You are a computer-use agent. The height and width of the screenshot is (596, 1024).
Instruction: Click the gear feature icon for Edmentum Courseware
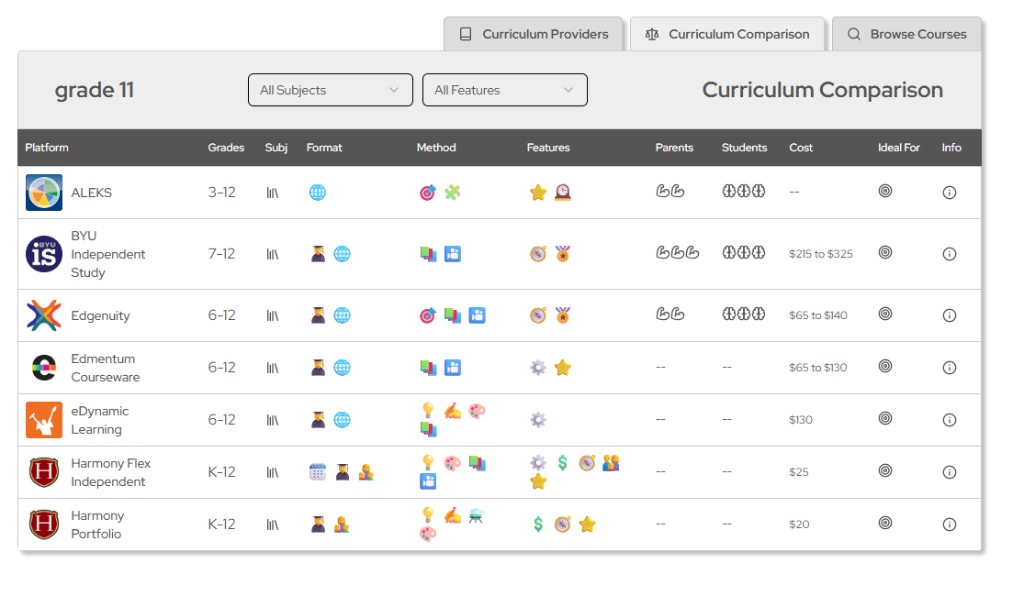[538, 368]
